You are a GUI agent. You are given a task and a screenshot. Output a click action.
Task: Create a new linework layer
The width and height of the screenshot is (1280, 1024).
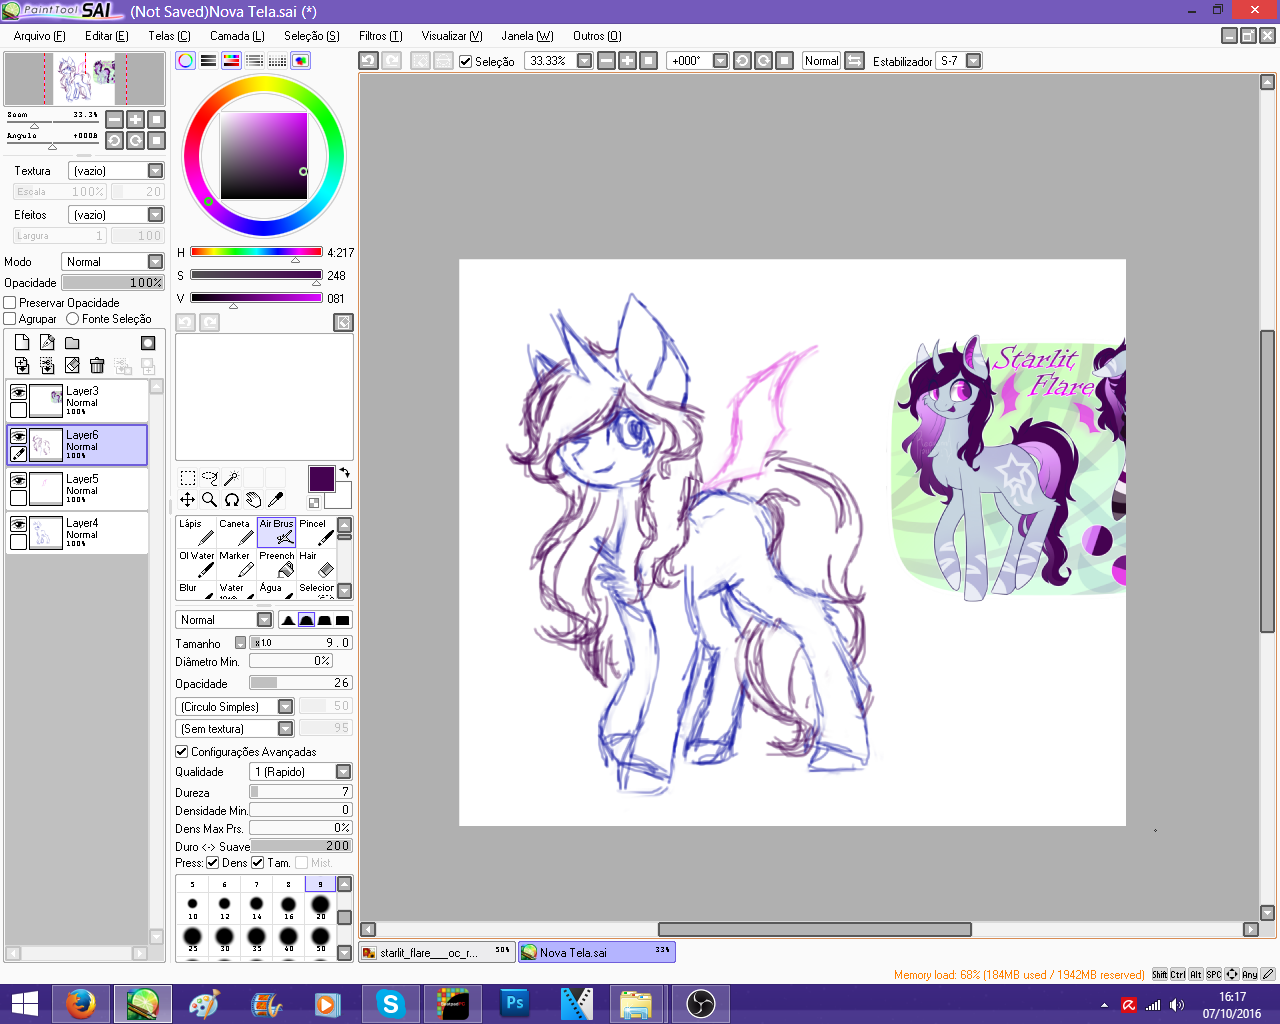pos(47,342)
